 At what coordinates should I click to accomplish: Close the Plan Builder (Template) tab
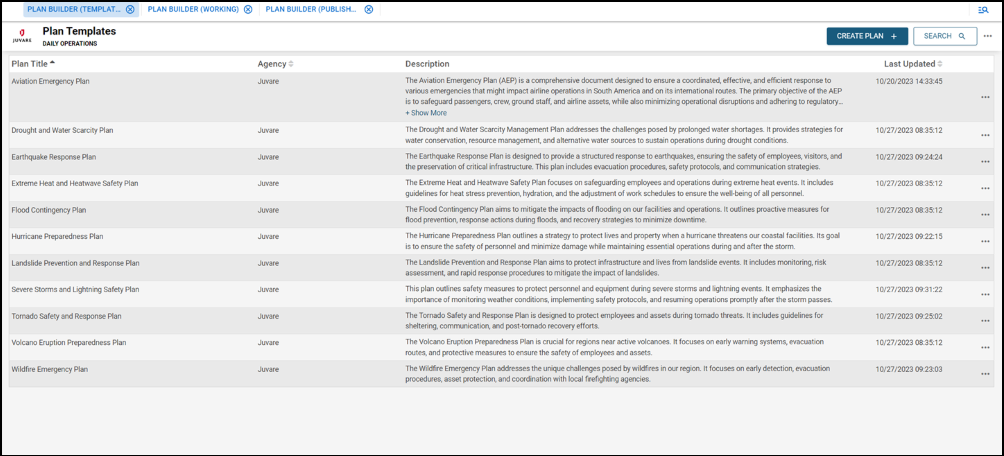[130, 9]
